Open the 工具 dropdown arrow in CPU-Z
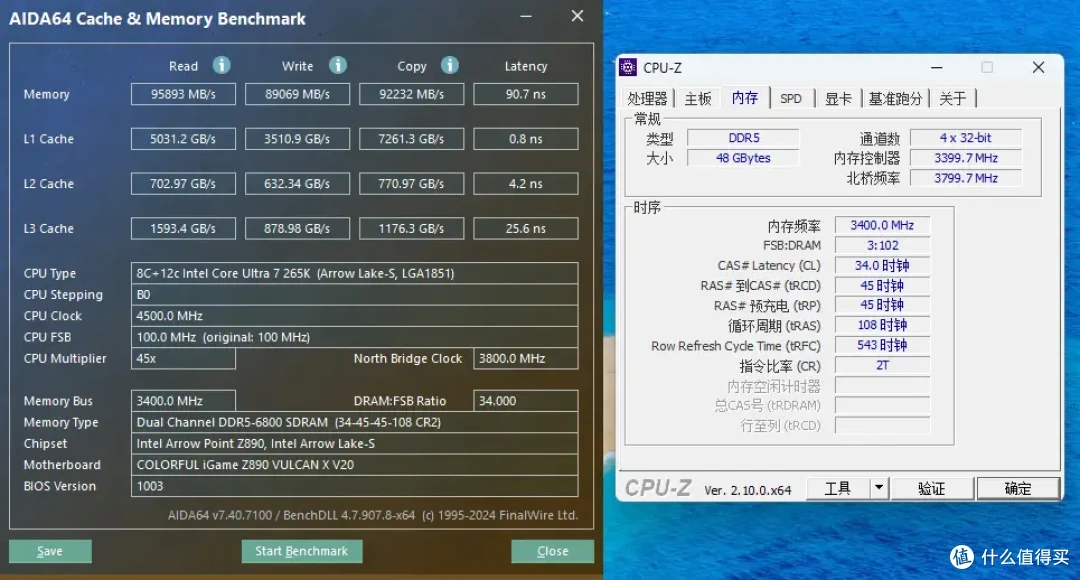Viewport: 1080px width, 580px height. (879, 488)
